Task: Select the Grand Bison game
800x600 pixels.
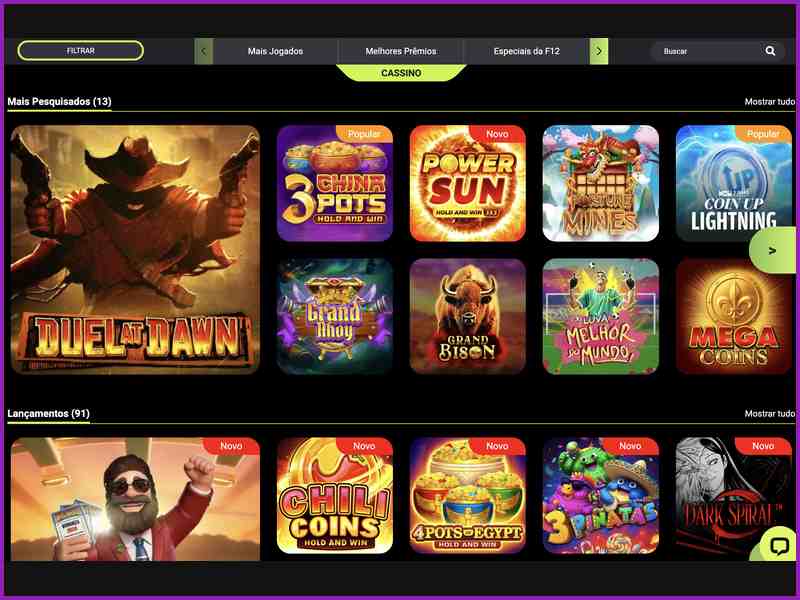Action: (x=467, y=316)
